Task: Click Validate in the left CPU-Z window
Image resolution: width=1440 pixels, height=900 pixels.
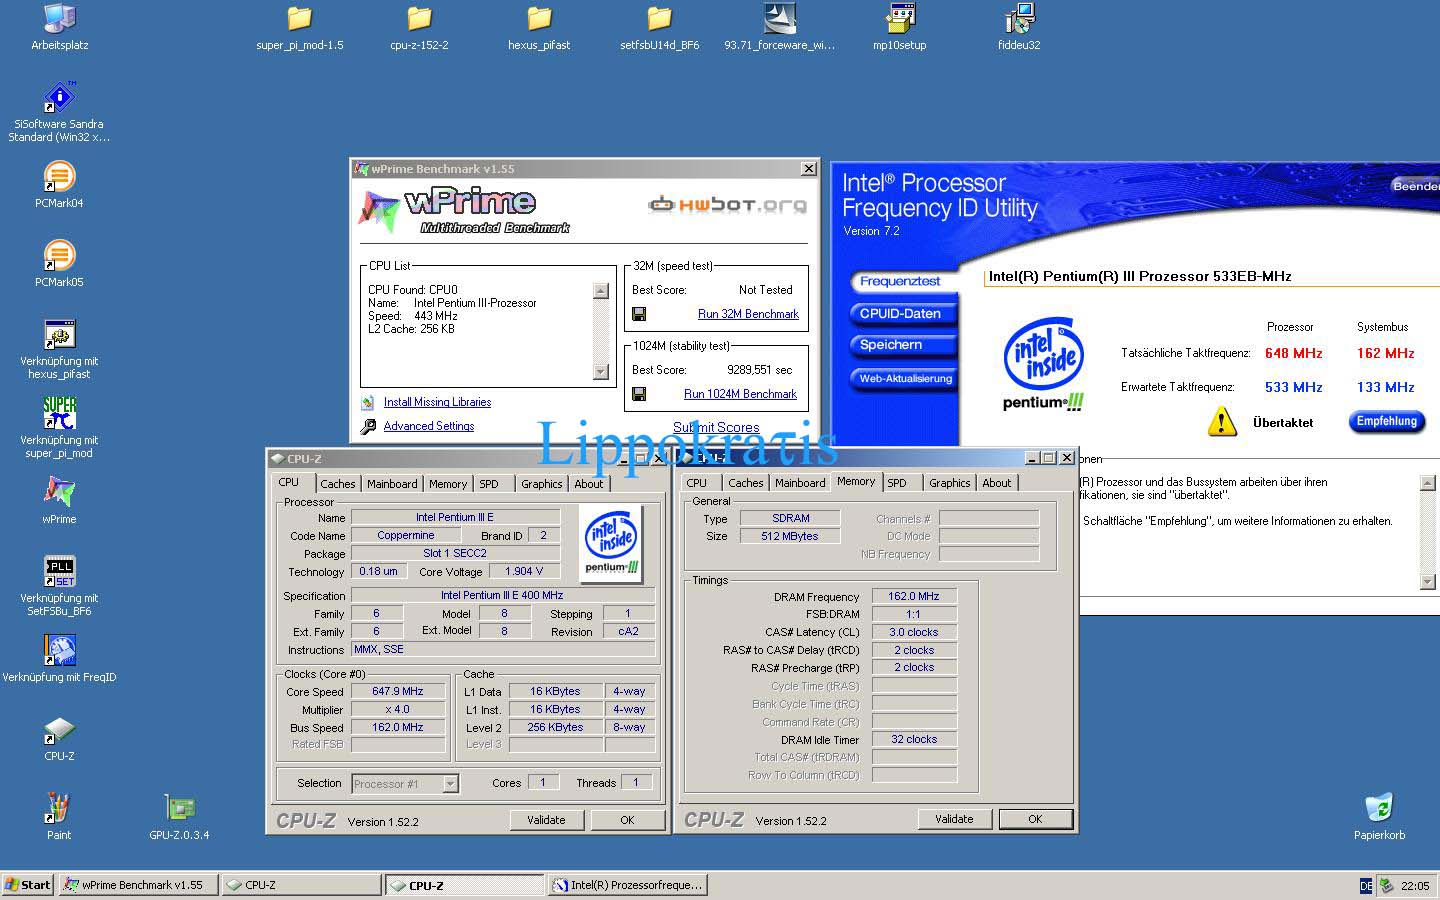Action: tap(546, 820)
